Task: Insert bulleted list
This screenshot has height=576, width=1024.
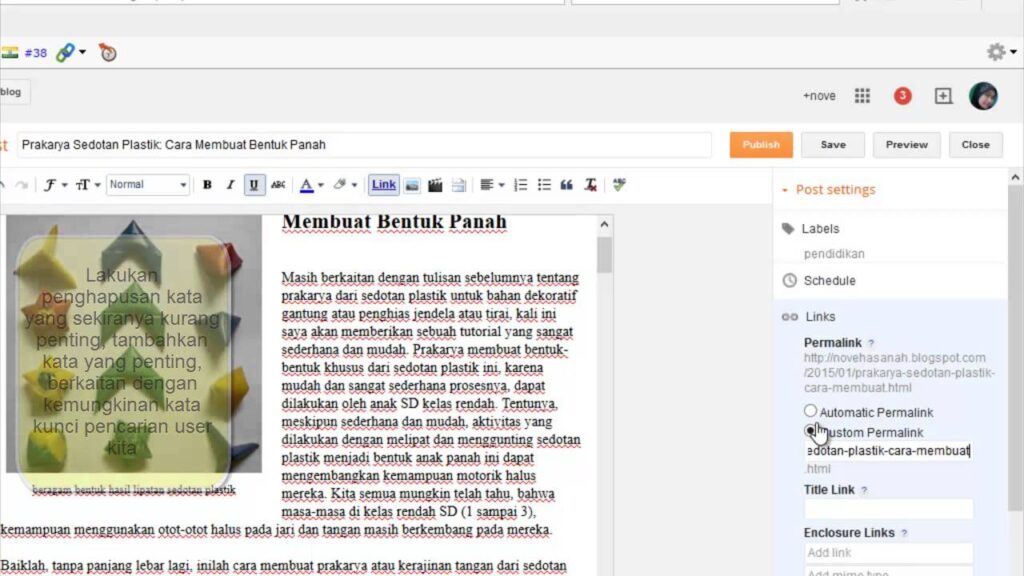Action: click(x=544, y=185)
